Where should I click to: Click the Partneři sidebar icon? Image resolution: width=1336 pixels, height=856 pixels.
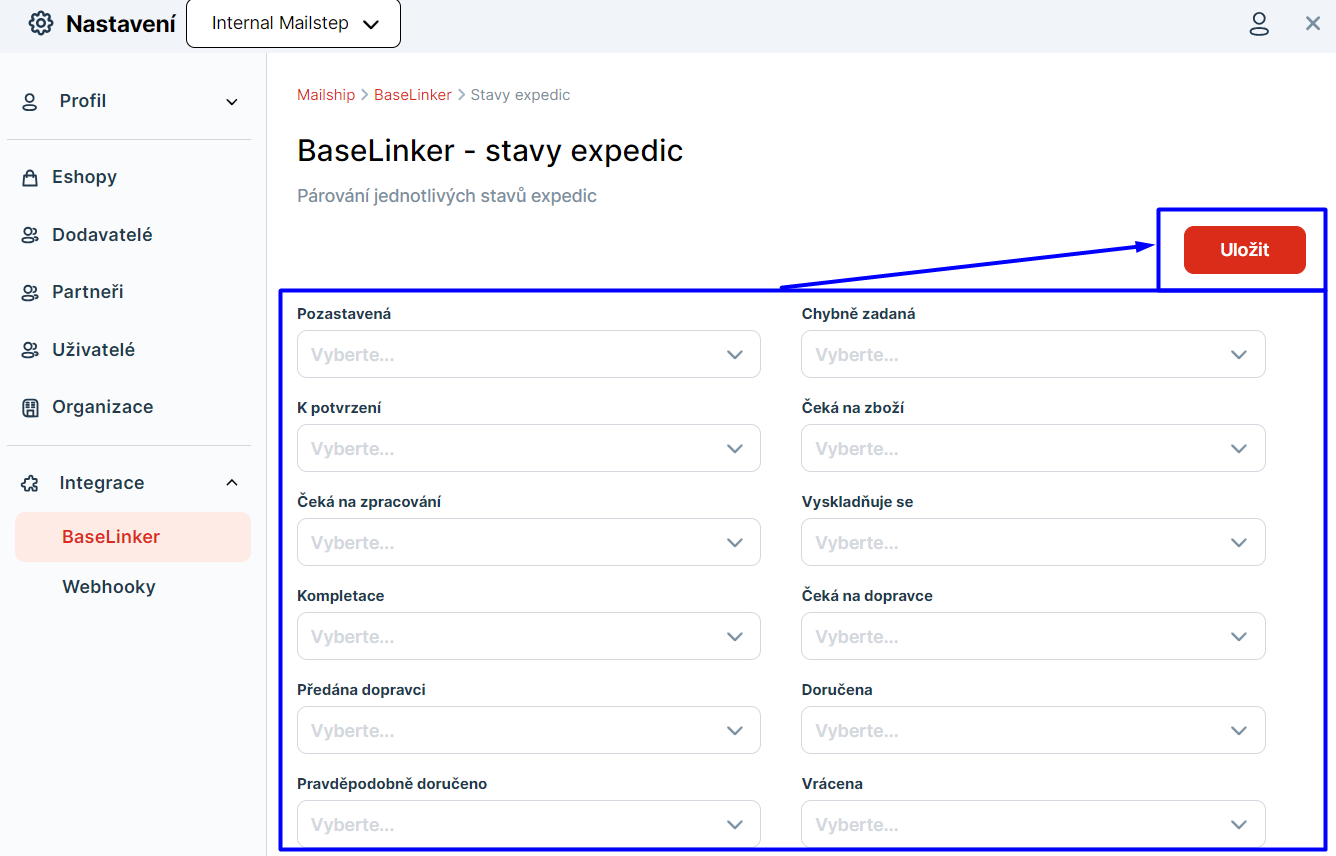click(x=30, y=293)
